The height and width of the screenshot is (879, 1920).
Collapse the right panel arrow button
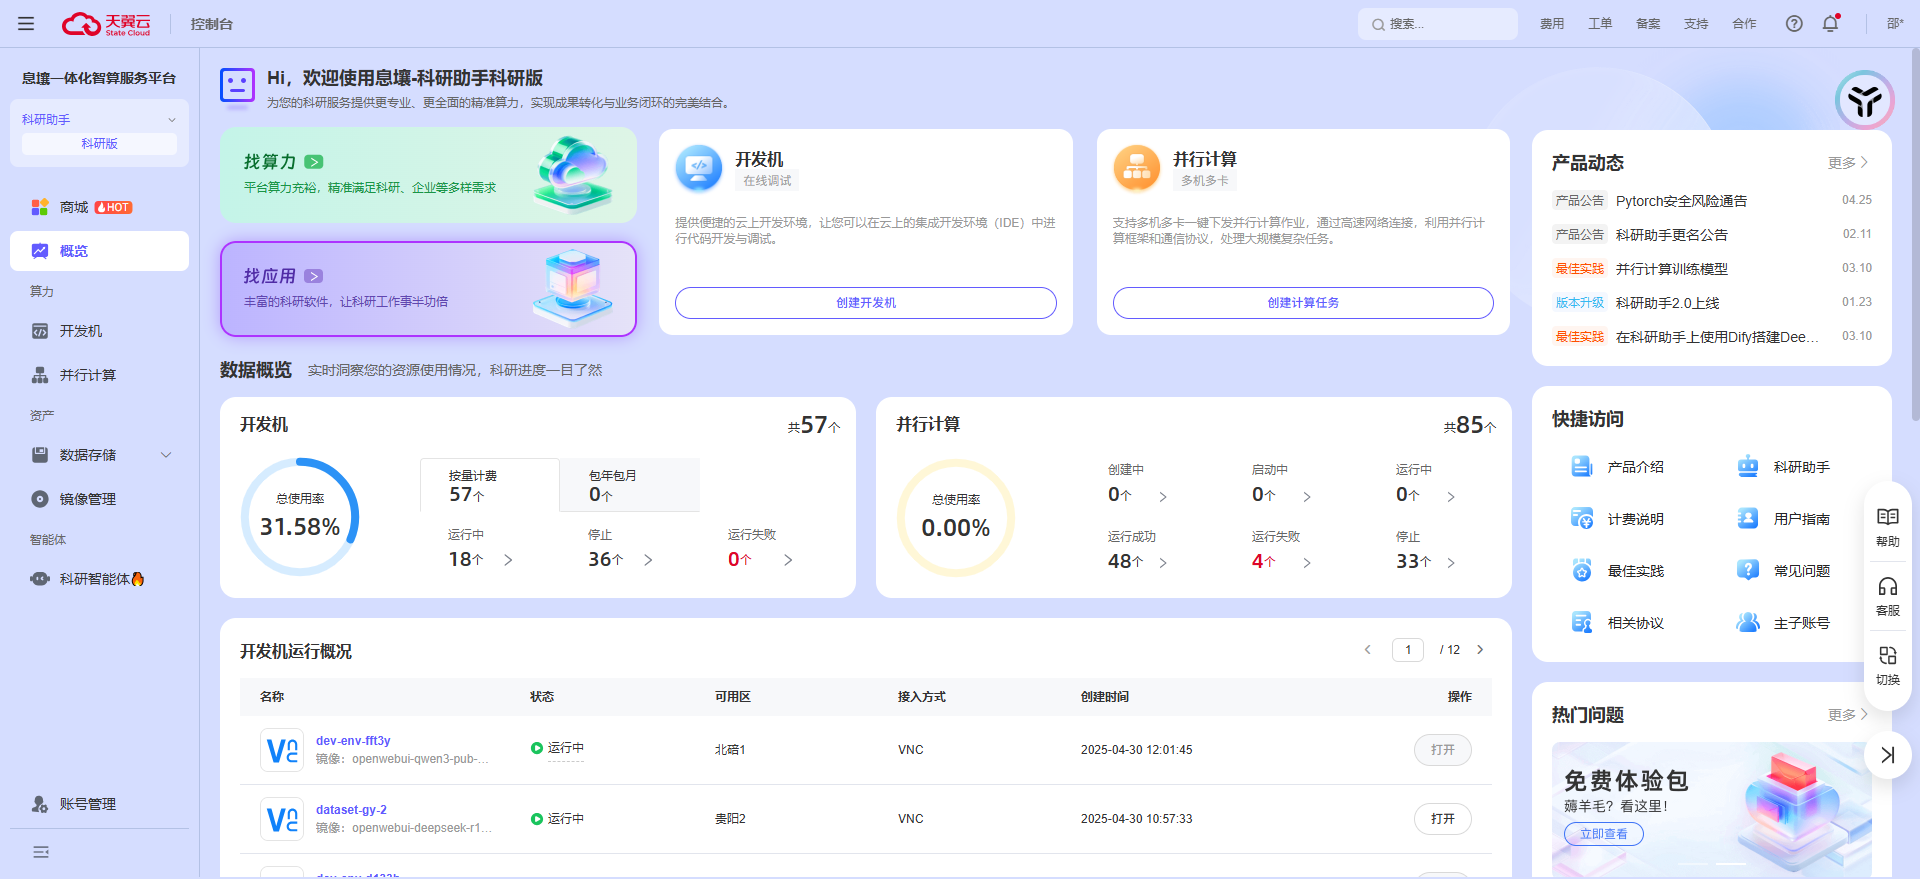1888,755
